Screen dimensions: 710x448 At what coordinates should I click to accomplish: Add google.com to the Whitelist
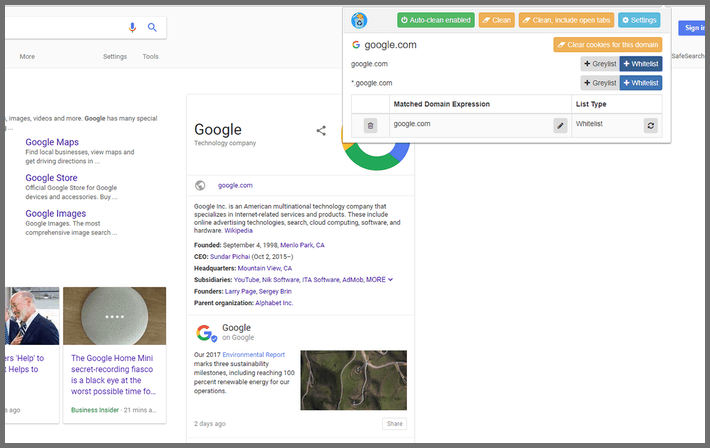pyautogui.click(x=641, y=64)
